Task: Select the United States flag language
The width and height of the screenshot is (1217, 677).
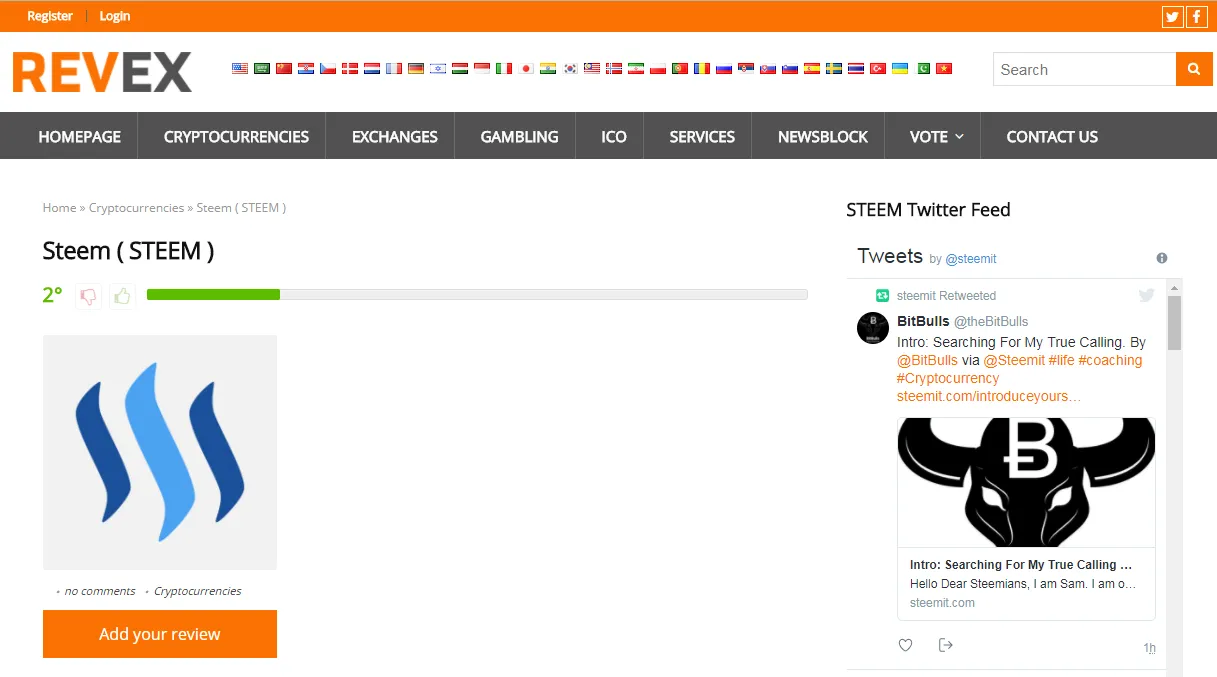Action: tap(240, 69)
